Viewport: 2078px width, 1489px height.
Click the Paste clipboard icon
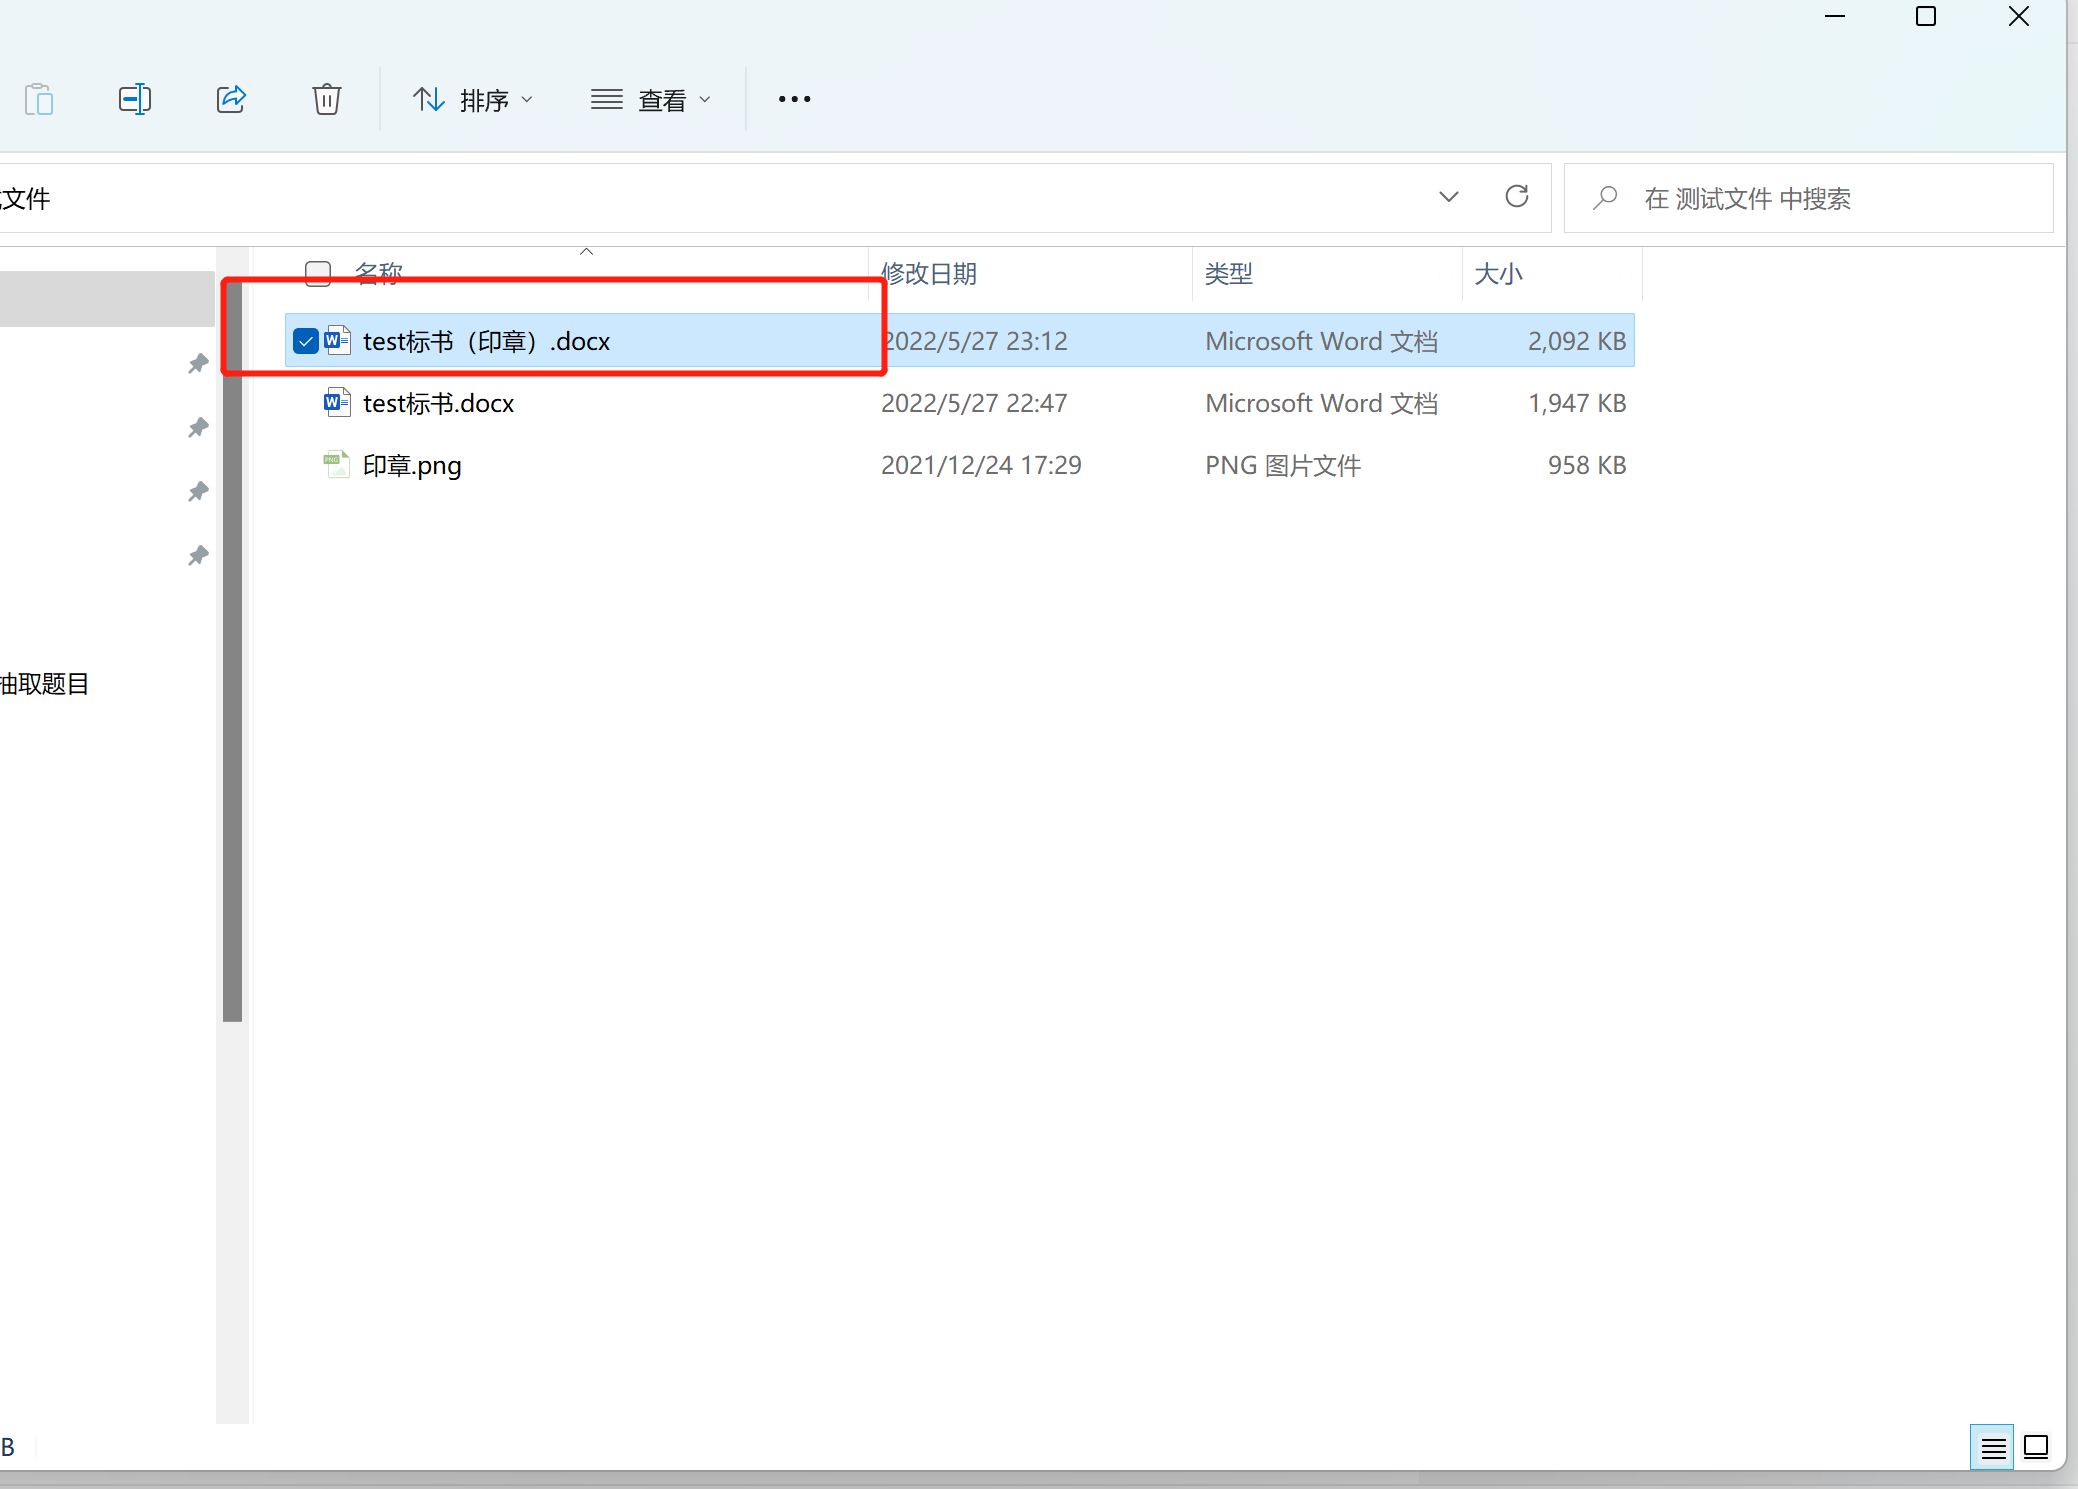coord(39,99)
